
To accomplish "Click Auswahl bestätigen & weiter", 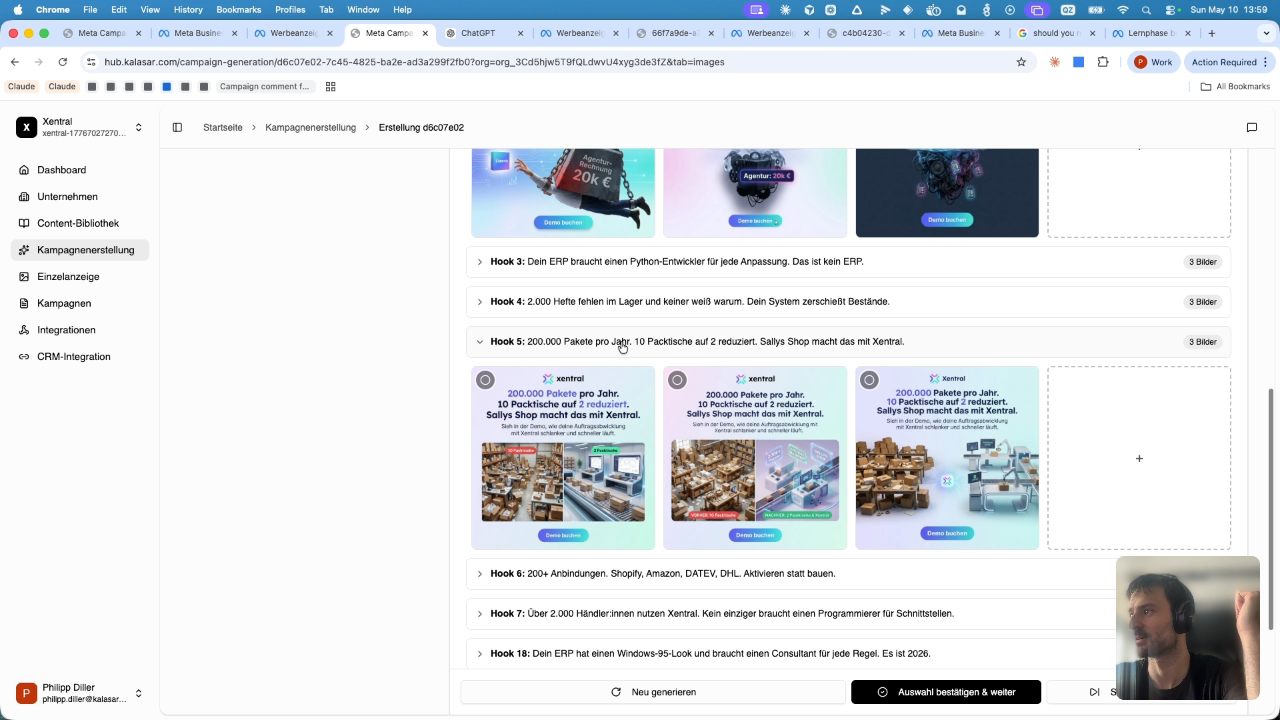I will (x=946, y=692).
